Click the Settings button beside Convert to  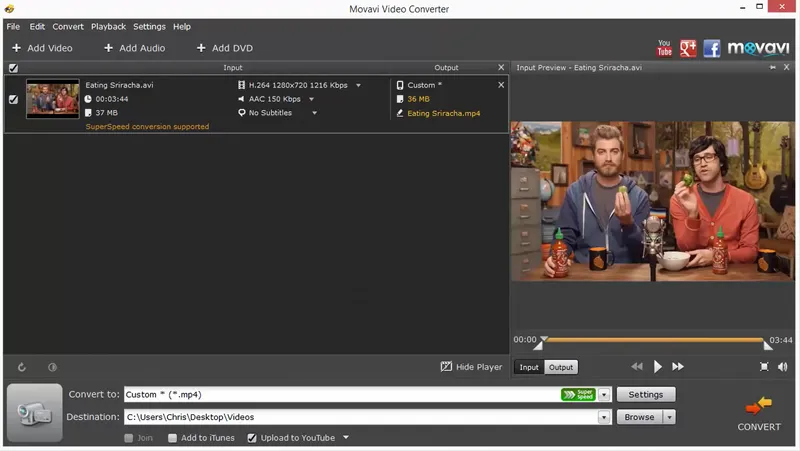tap(645, 394)
